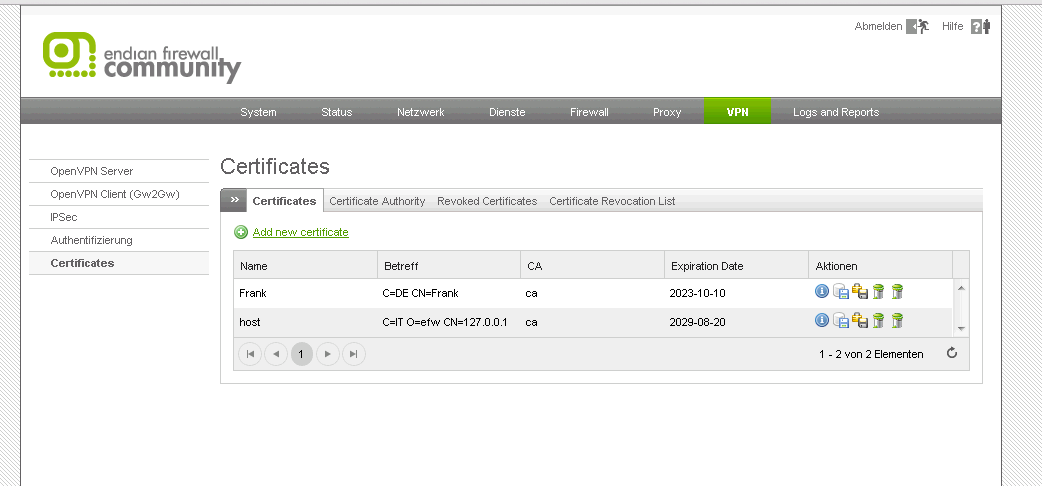
Task: Show info for the host certificate
Action: point(822,321)
